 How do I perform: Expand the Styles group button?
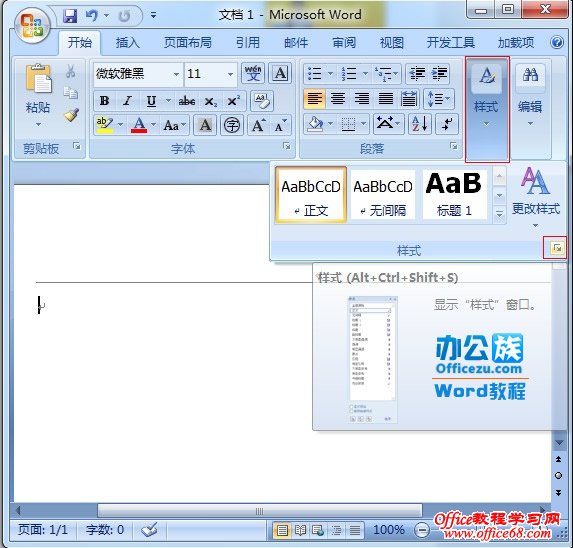tap(486, 109)
